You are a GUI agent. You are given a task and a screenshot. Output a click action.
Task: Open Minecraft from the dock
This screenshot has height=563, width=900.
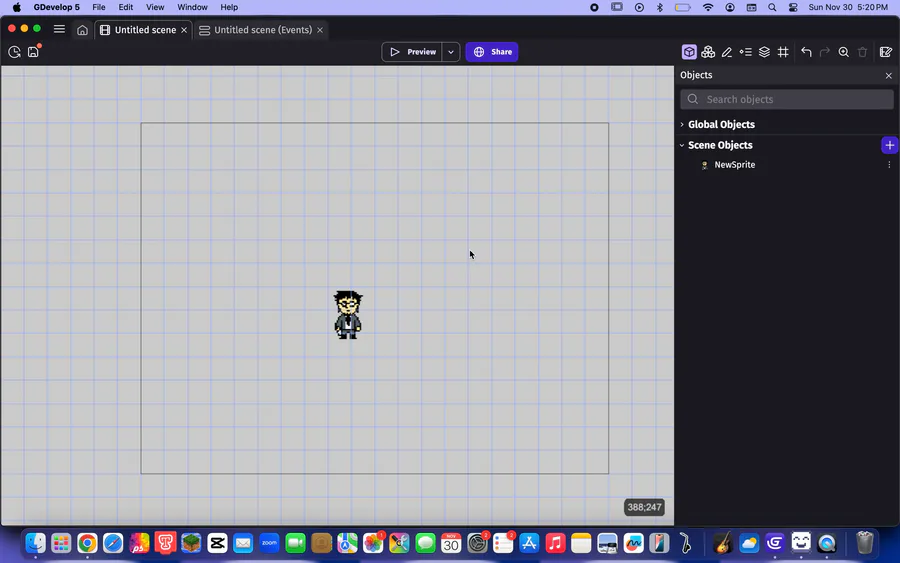(191, 543)
